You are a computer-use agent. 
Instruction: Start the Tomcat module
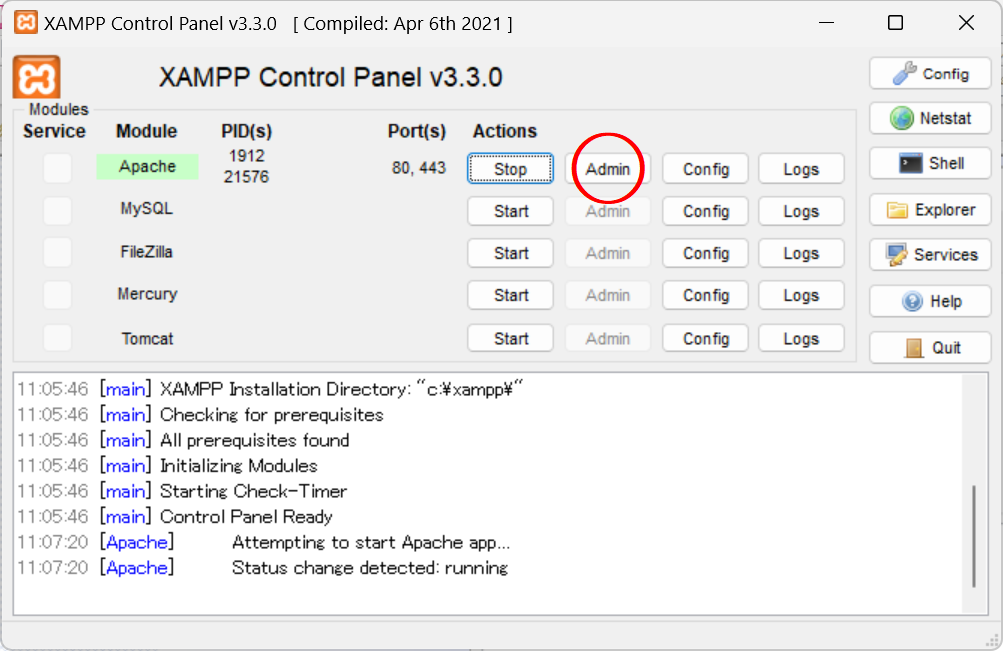tap(510, 339)
